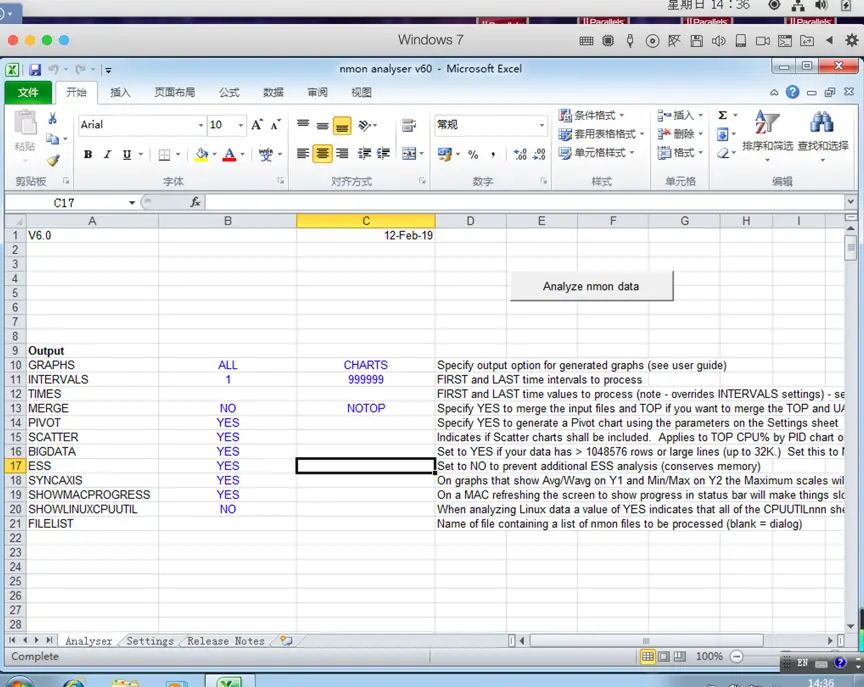864x687 pixels.
Task: Increase font size with larger A icon
Action: 257,125
